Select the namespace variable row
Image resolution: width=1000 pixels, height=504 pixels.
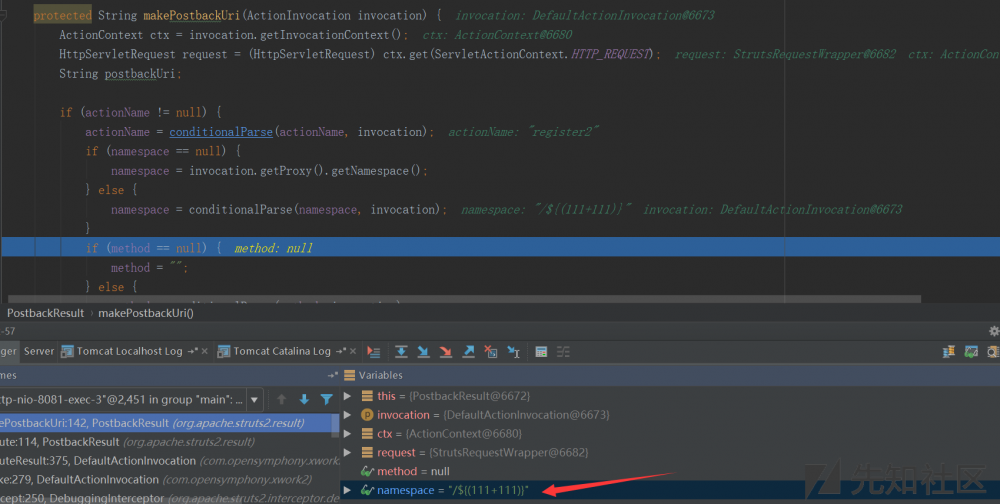[450, 490]
